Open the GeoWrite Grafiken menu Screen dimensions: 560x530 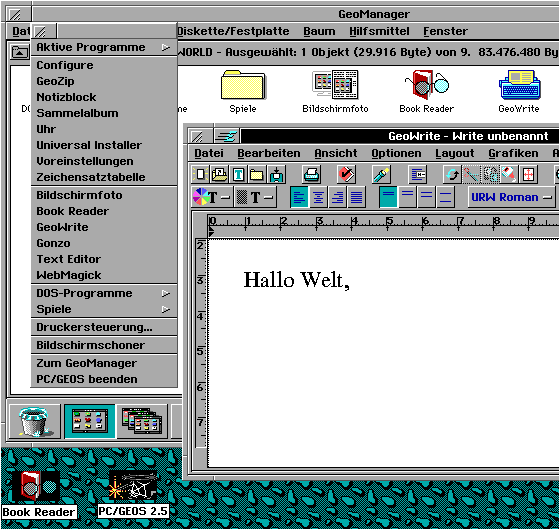[x=513, y=153]
